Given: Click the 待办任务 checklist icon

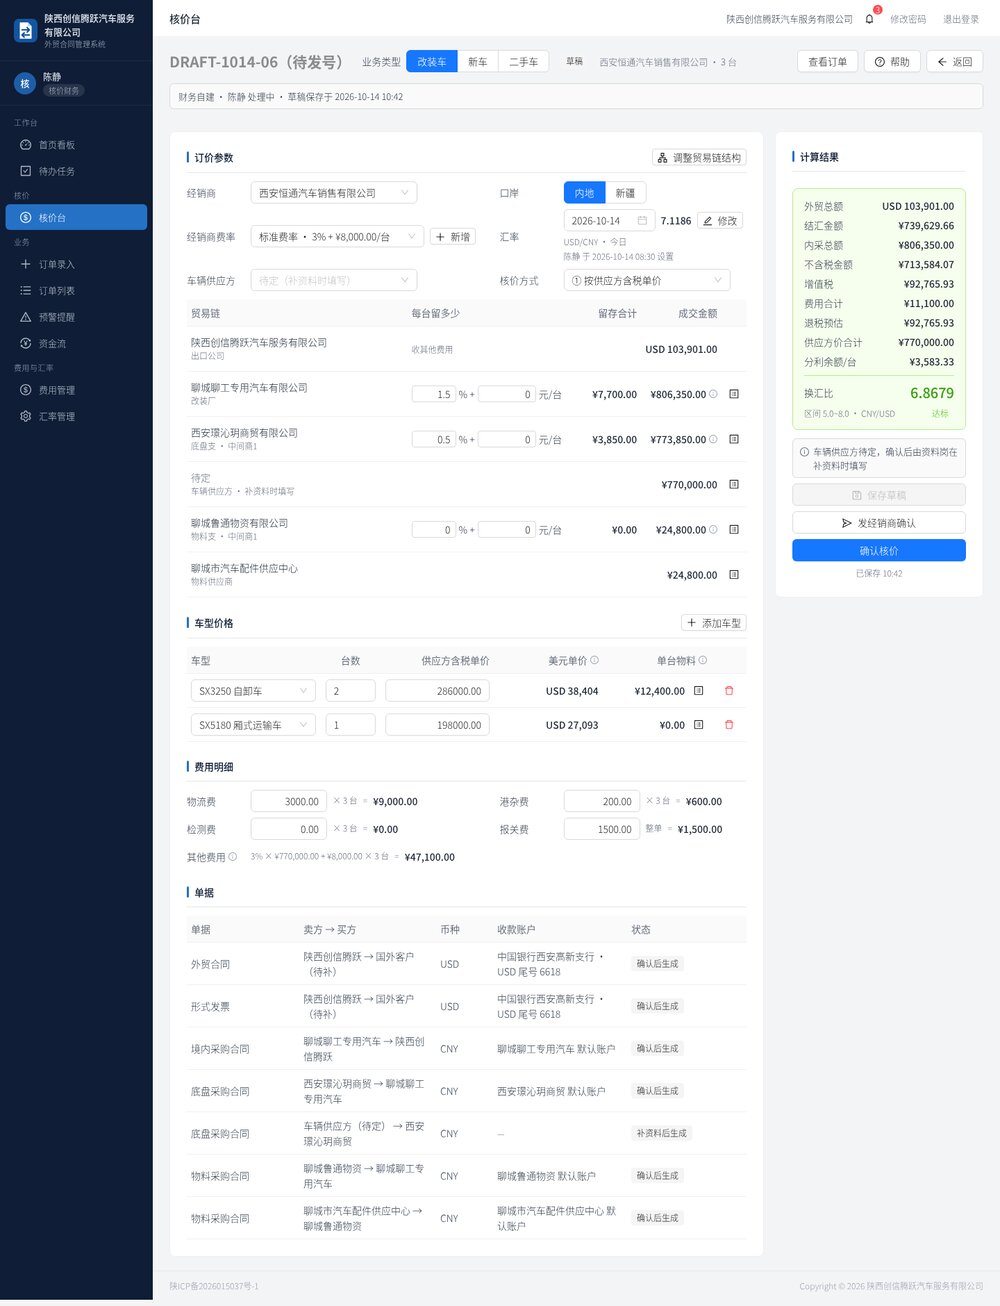Looking at the screenshot, I should coord(26,171).
